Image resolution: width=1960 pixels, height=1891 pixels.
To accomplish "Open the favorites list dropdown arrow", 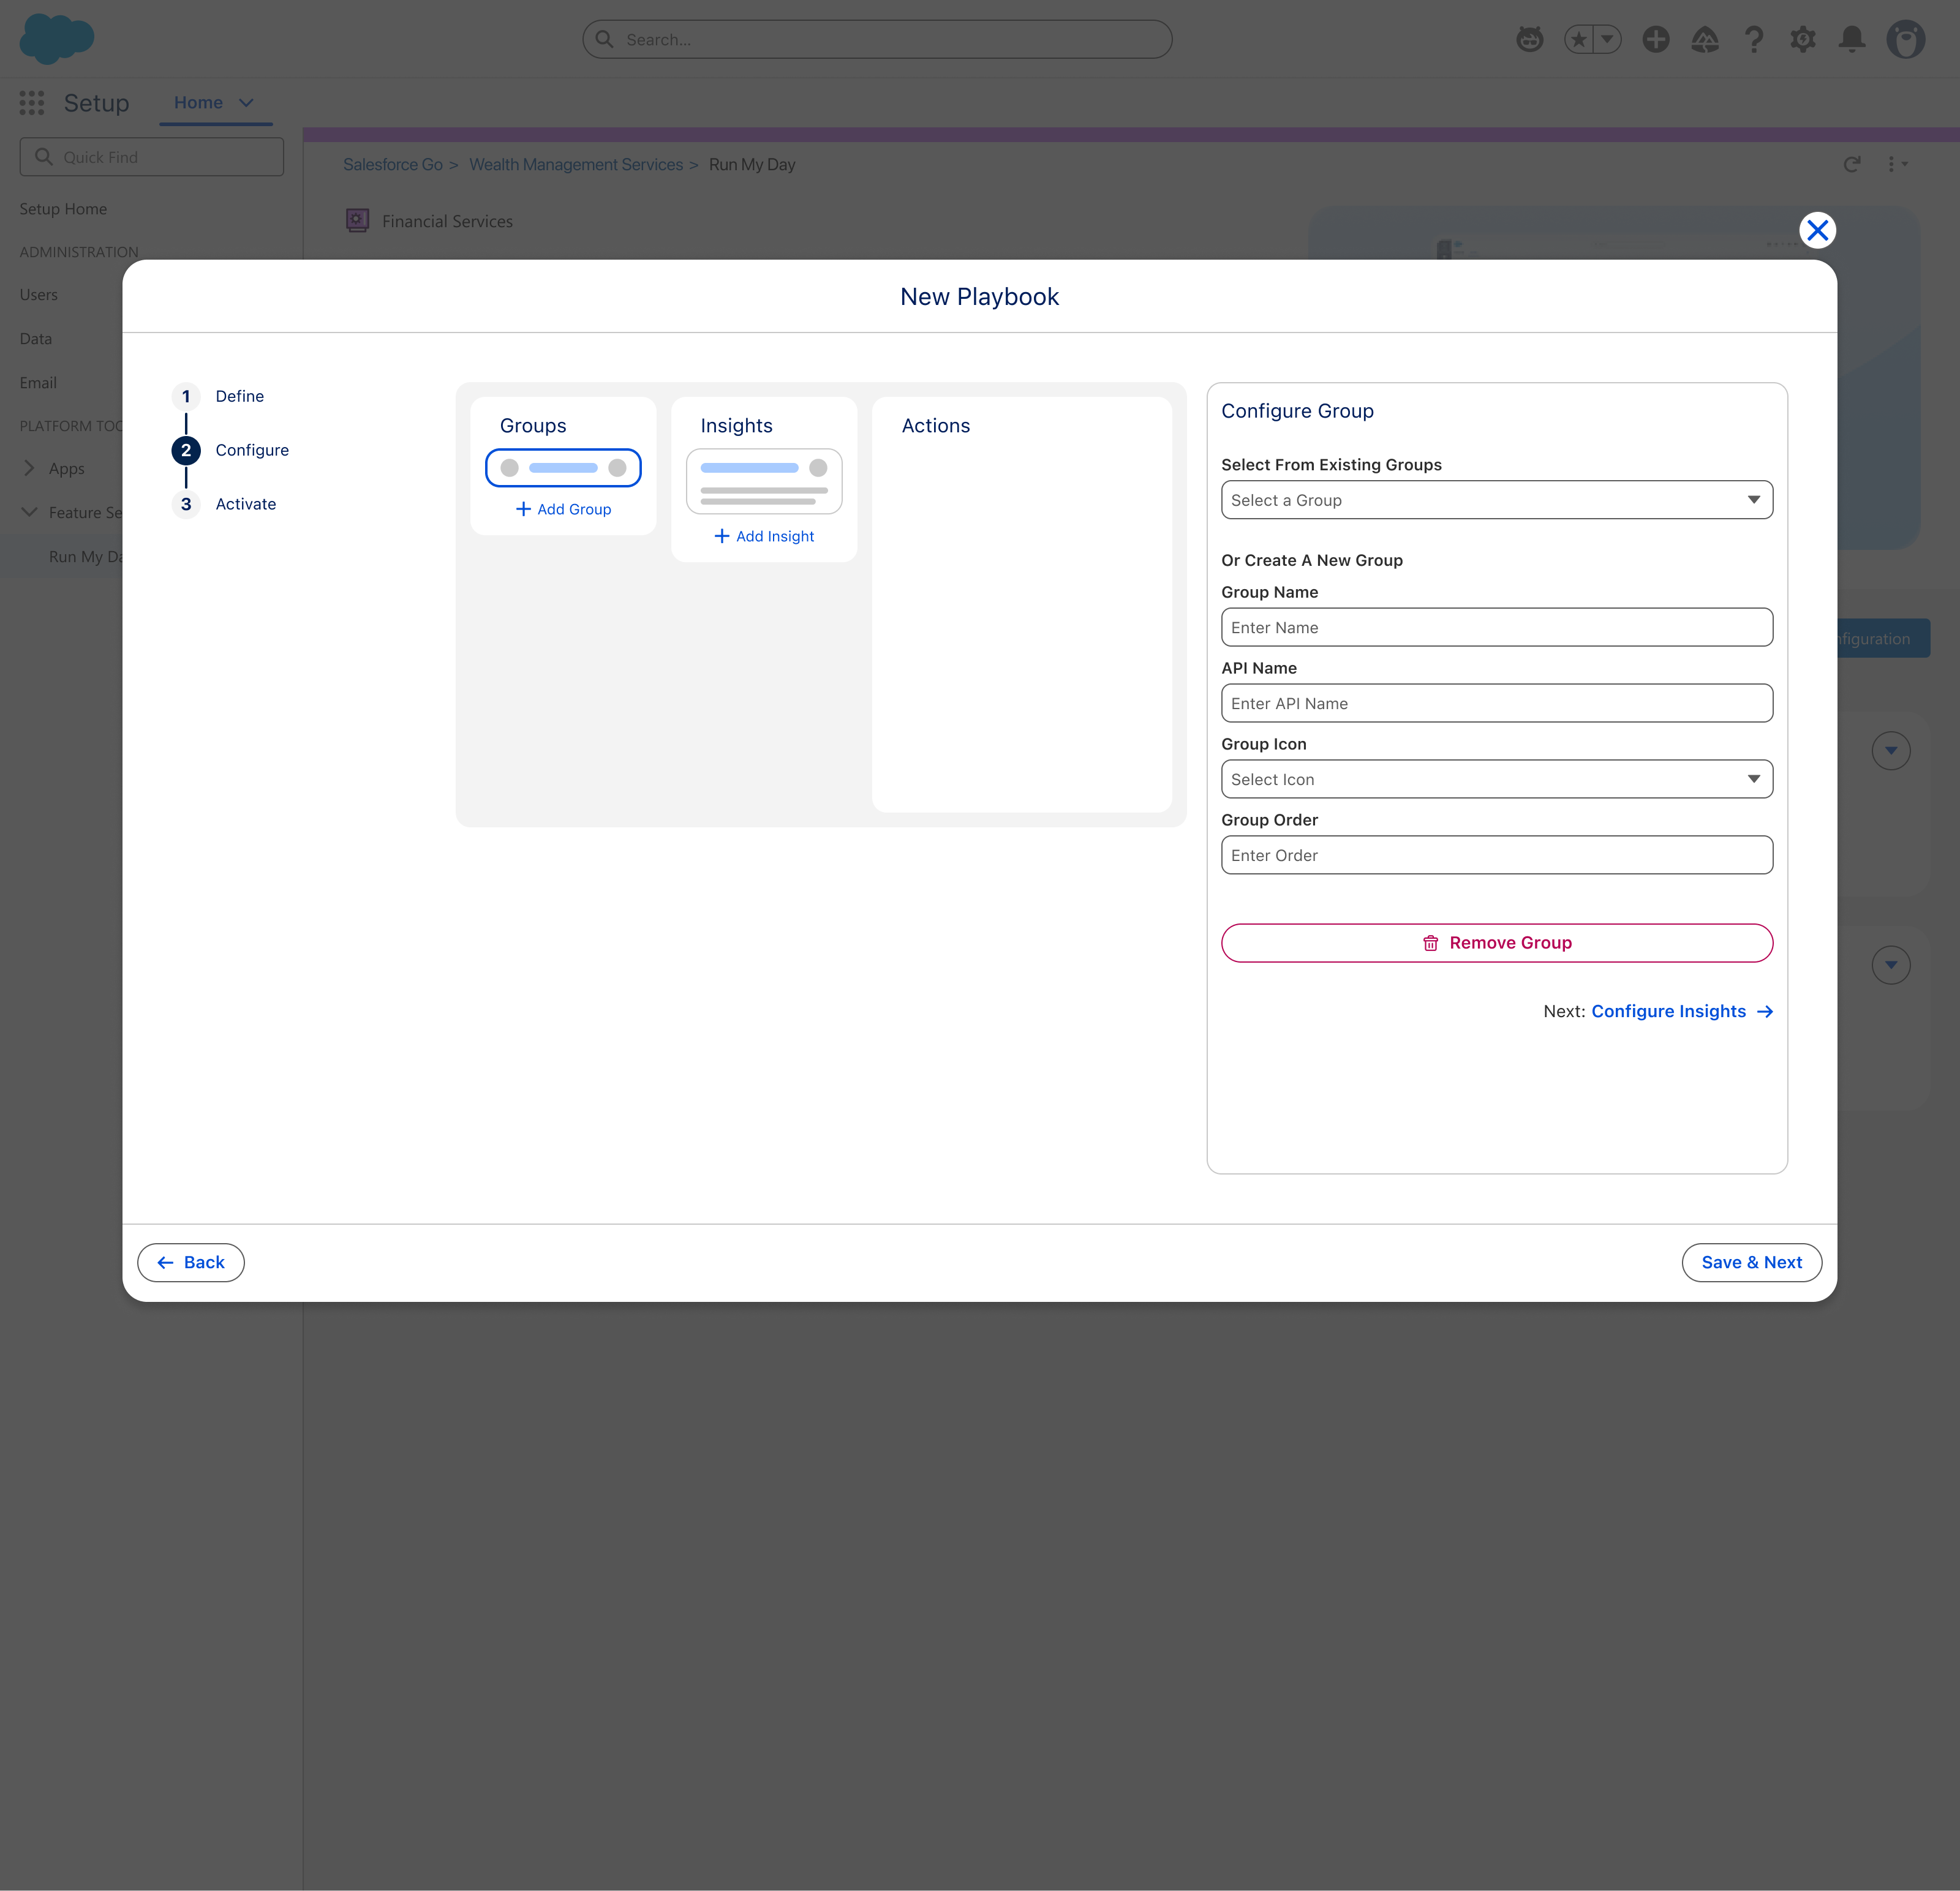I will (1607, 40).
